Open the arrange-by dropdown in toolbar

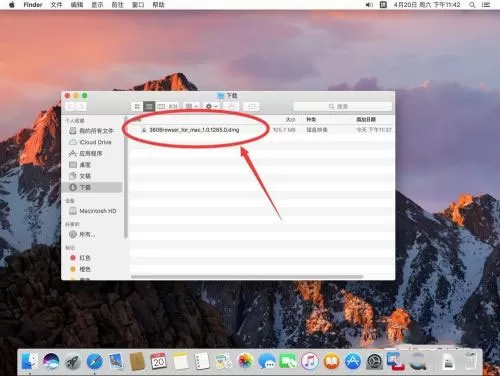click(x=191, y=106)
